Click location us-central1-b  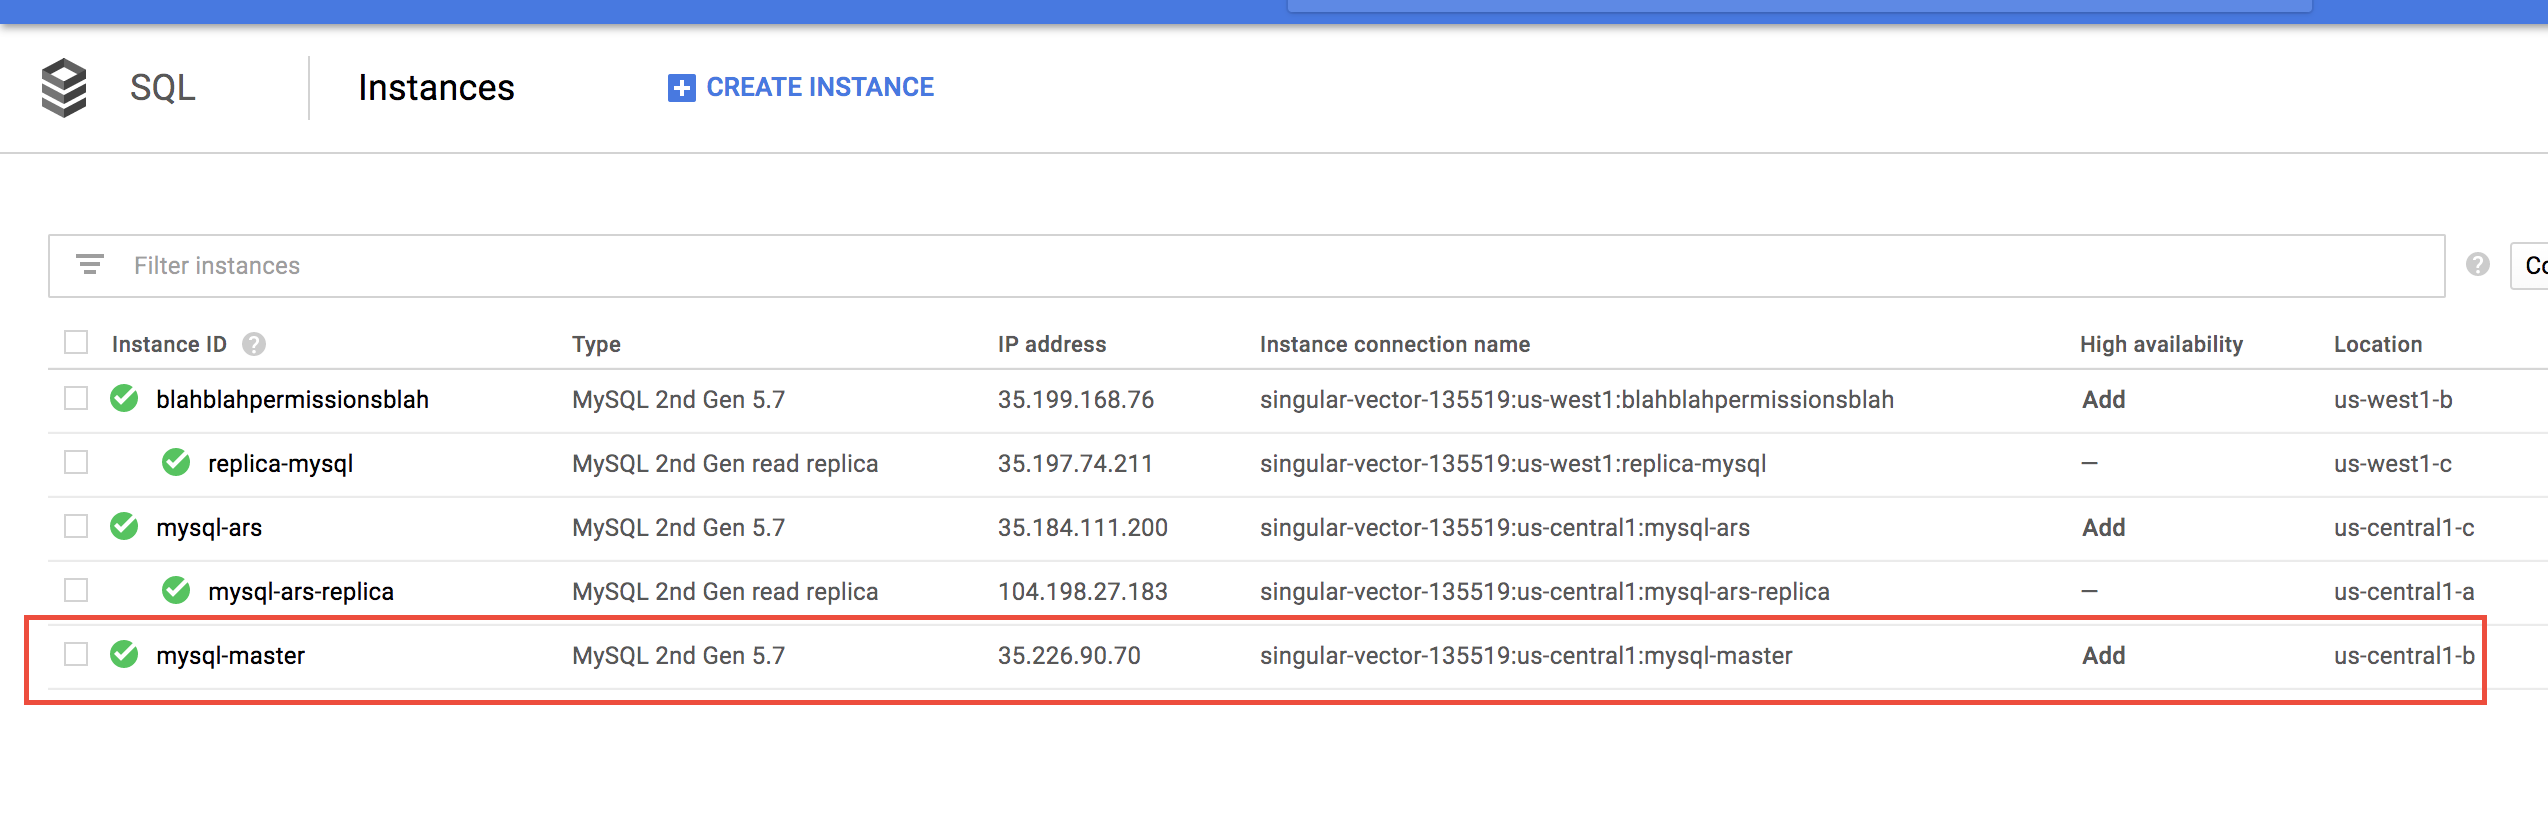point(2404,656)
